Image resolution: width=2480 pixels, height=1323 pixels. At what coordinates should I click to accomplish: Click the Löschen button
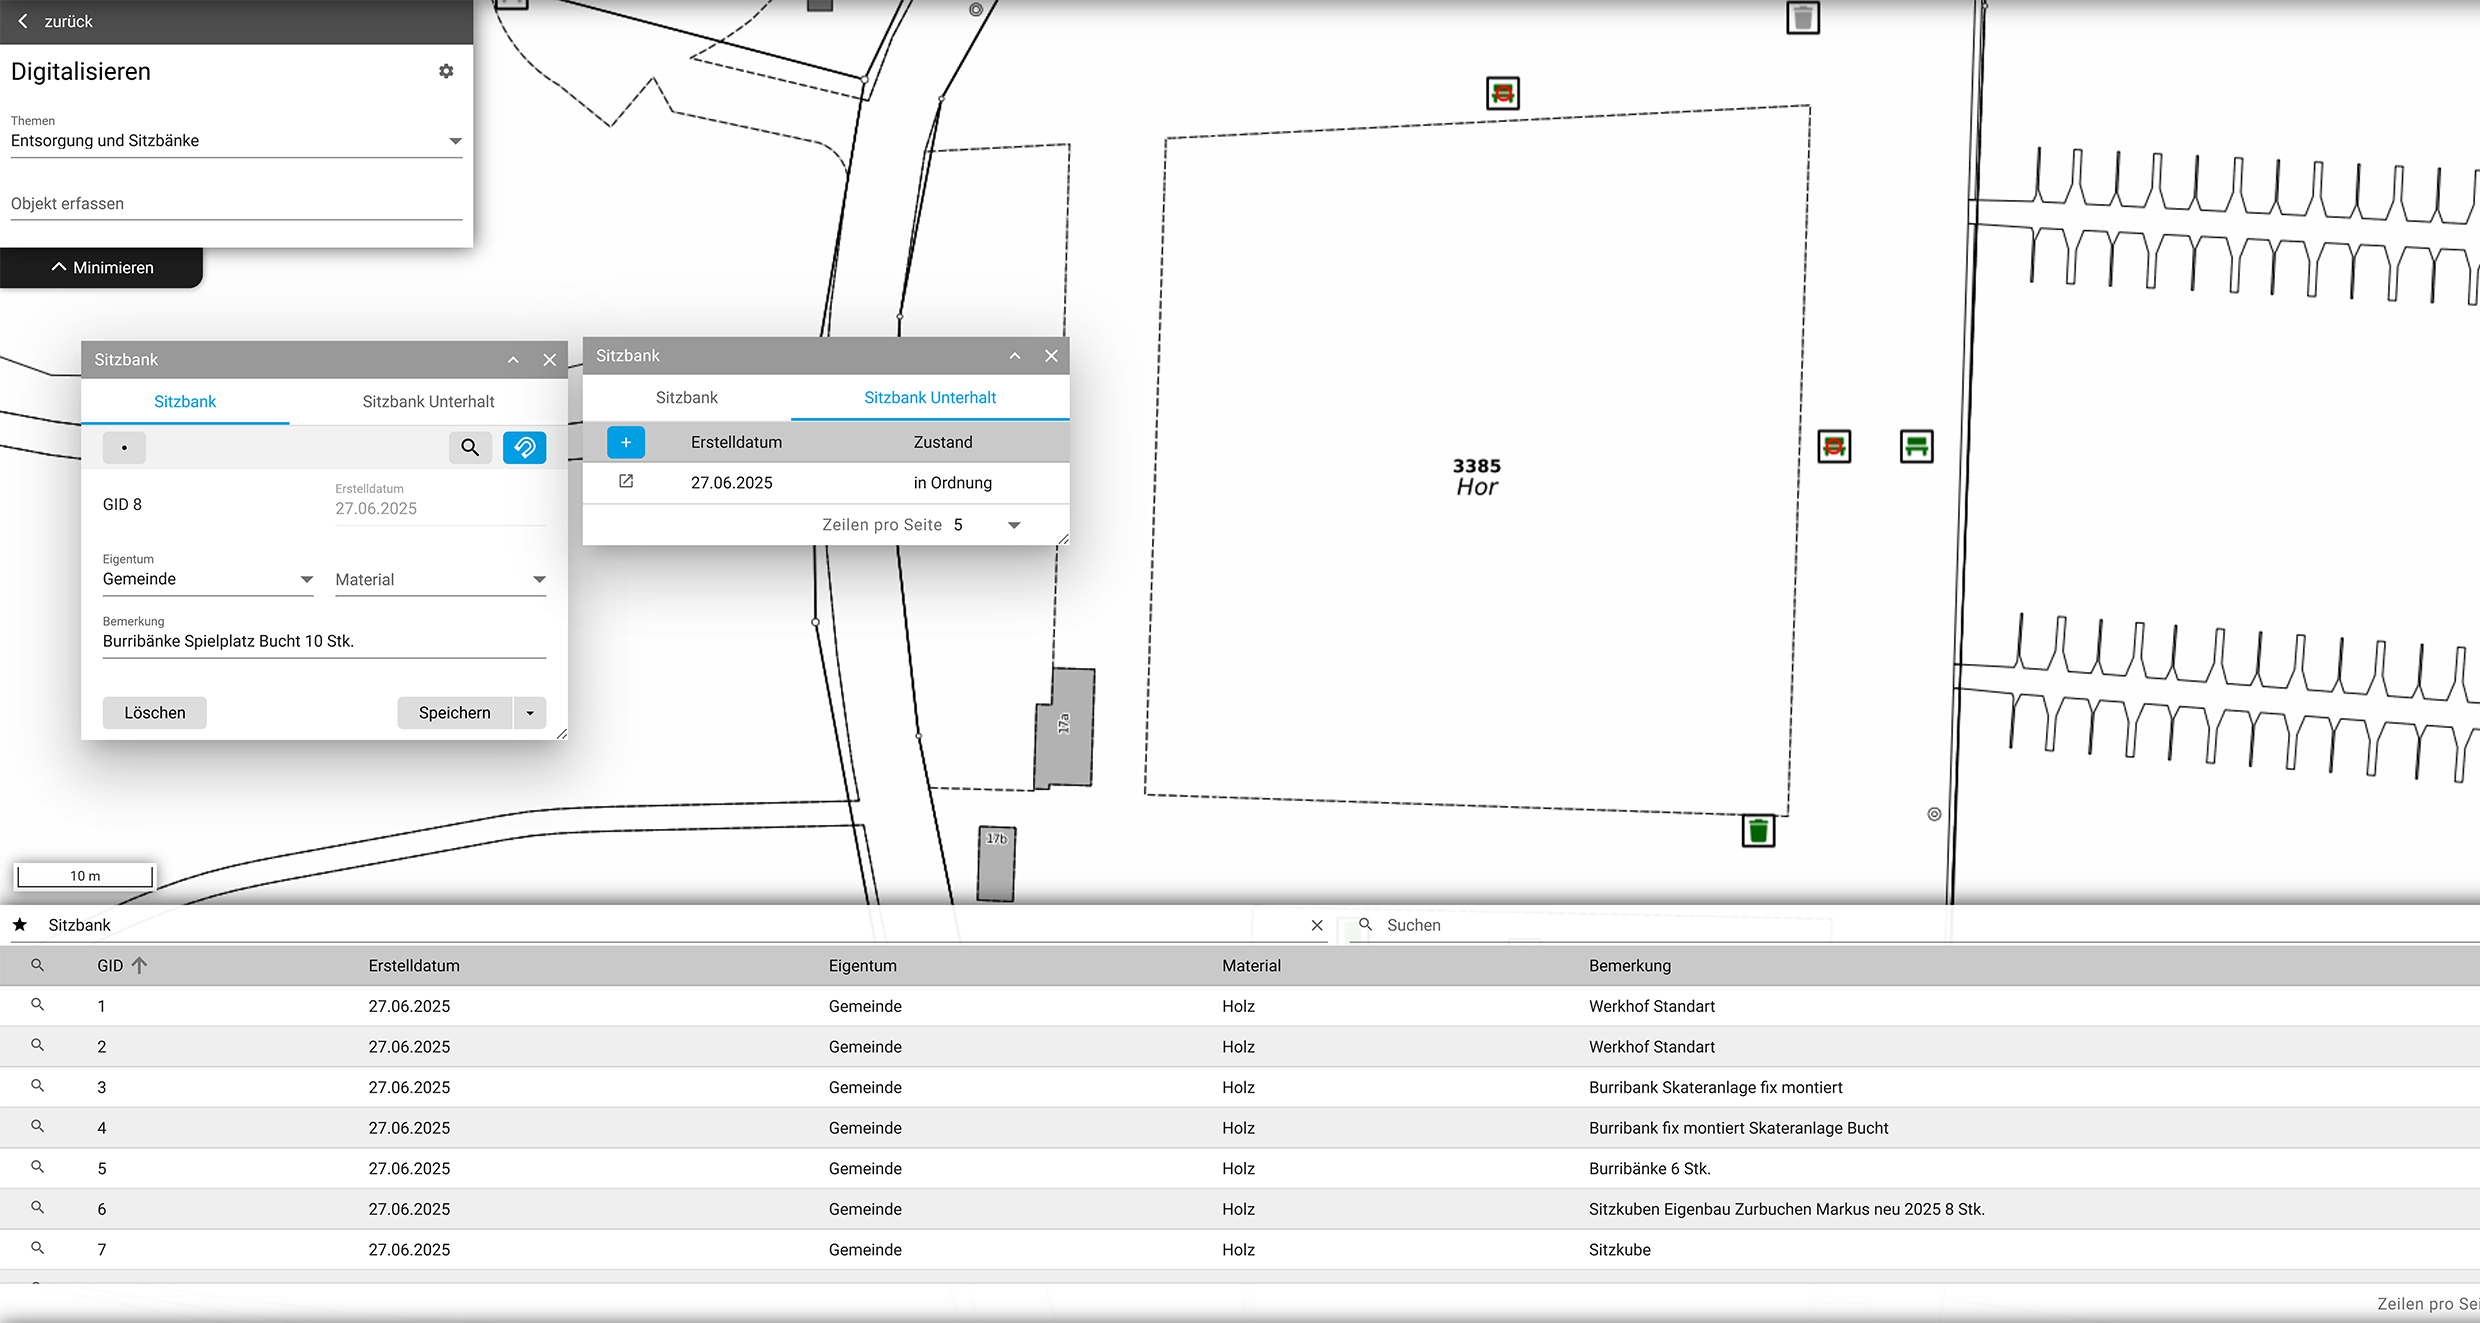click(154, 713)
